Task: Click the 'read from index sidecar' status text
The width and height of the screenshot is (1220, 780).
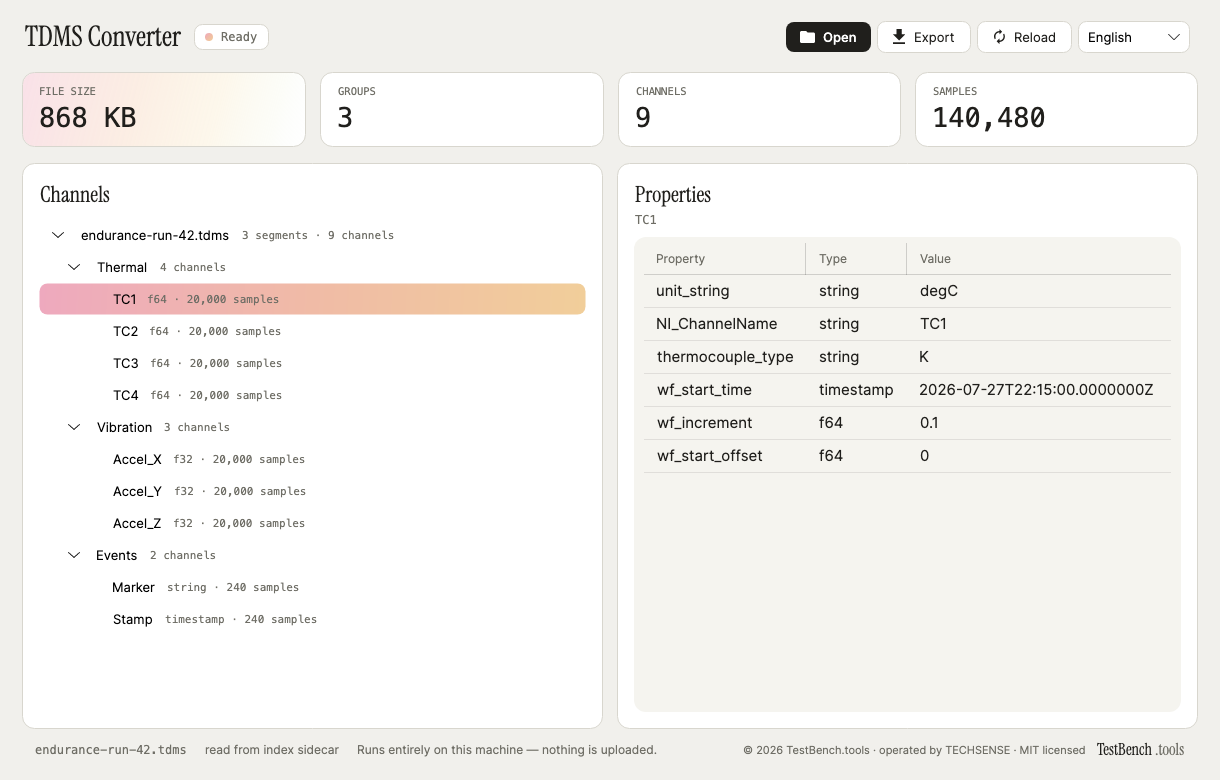Action: point(272,750)
